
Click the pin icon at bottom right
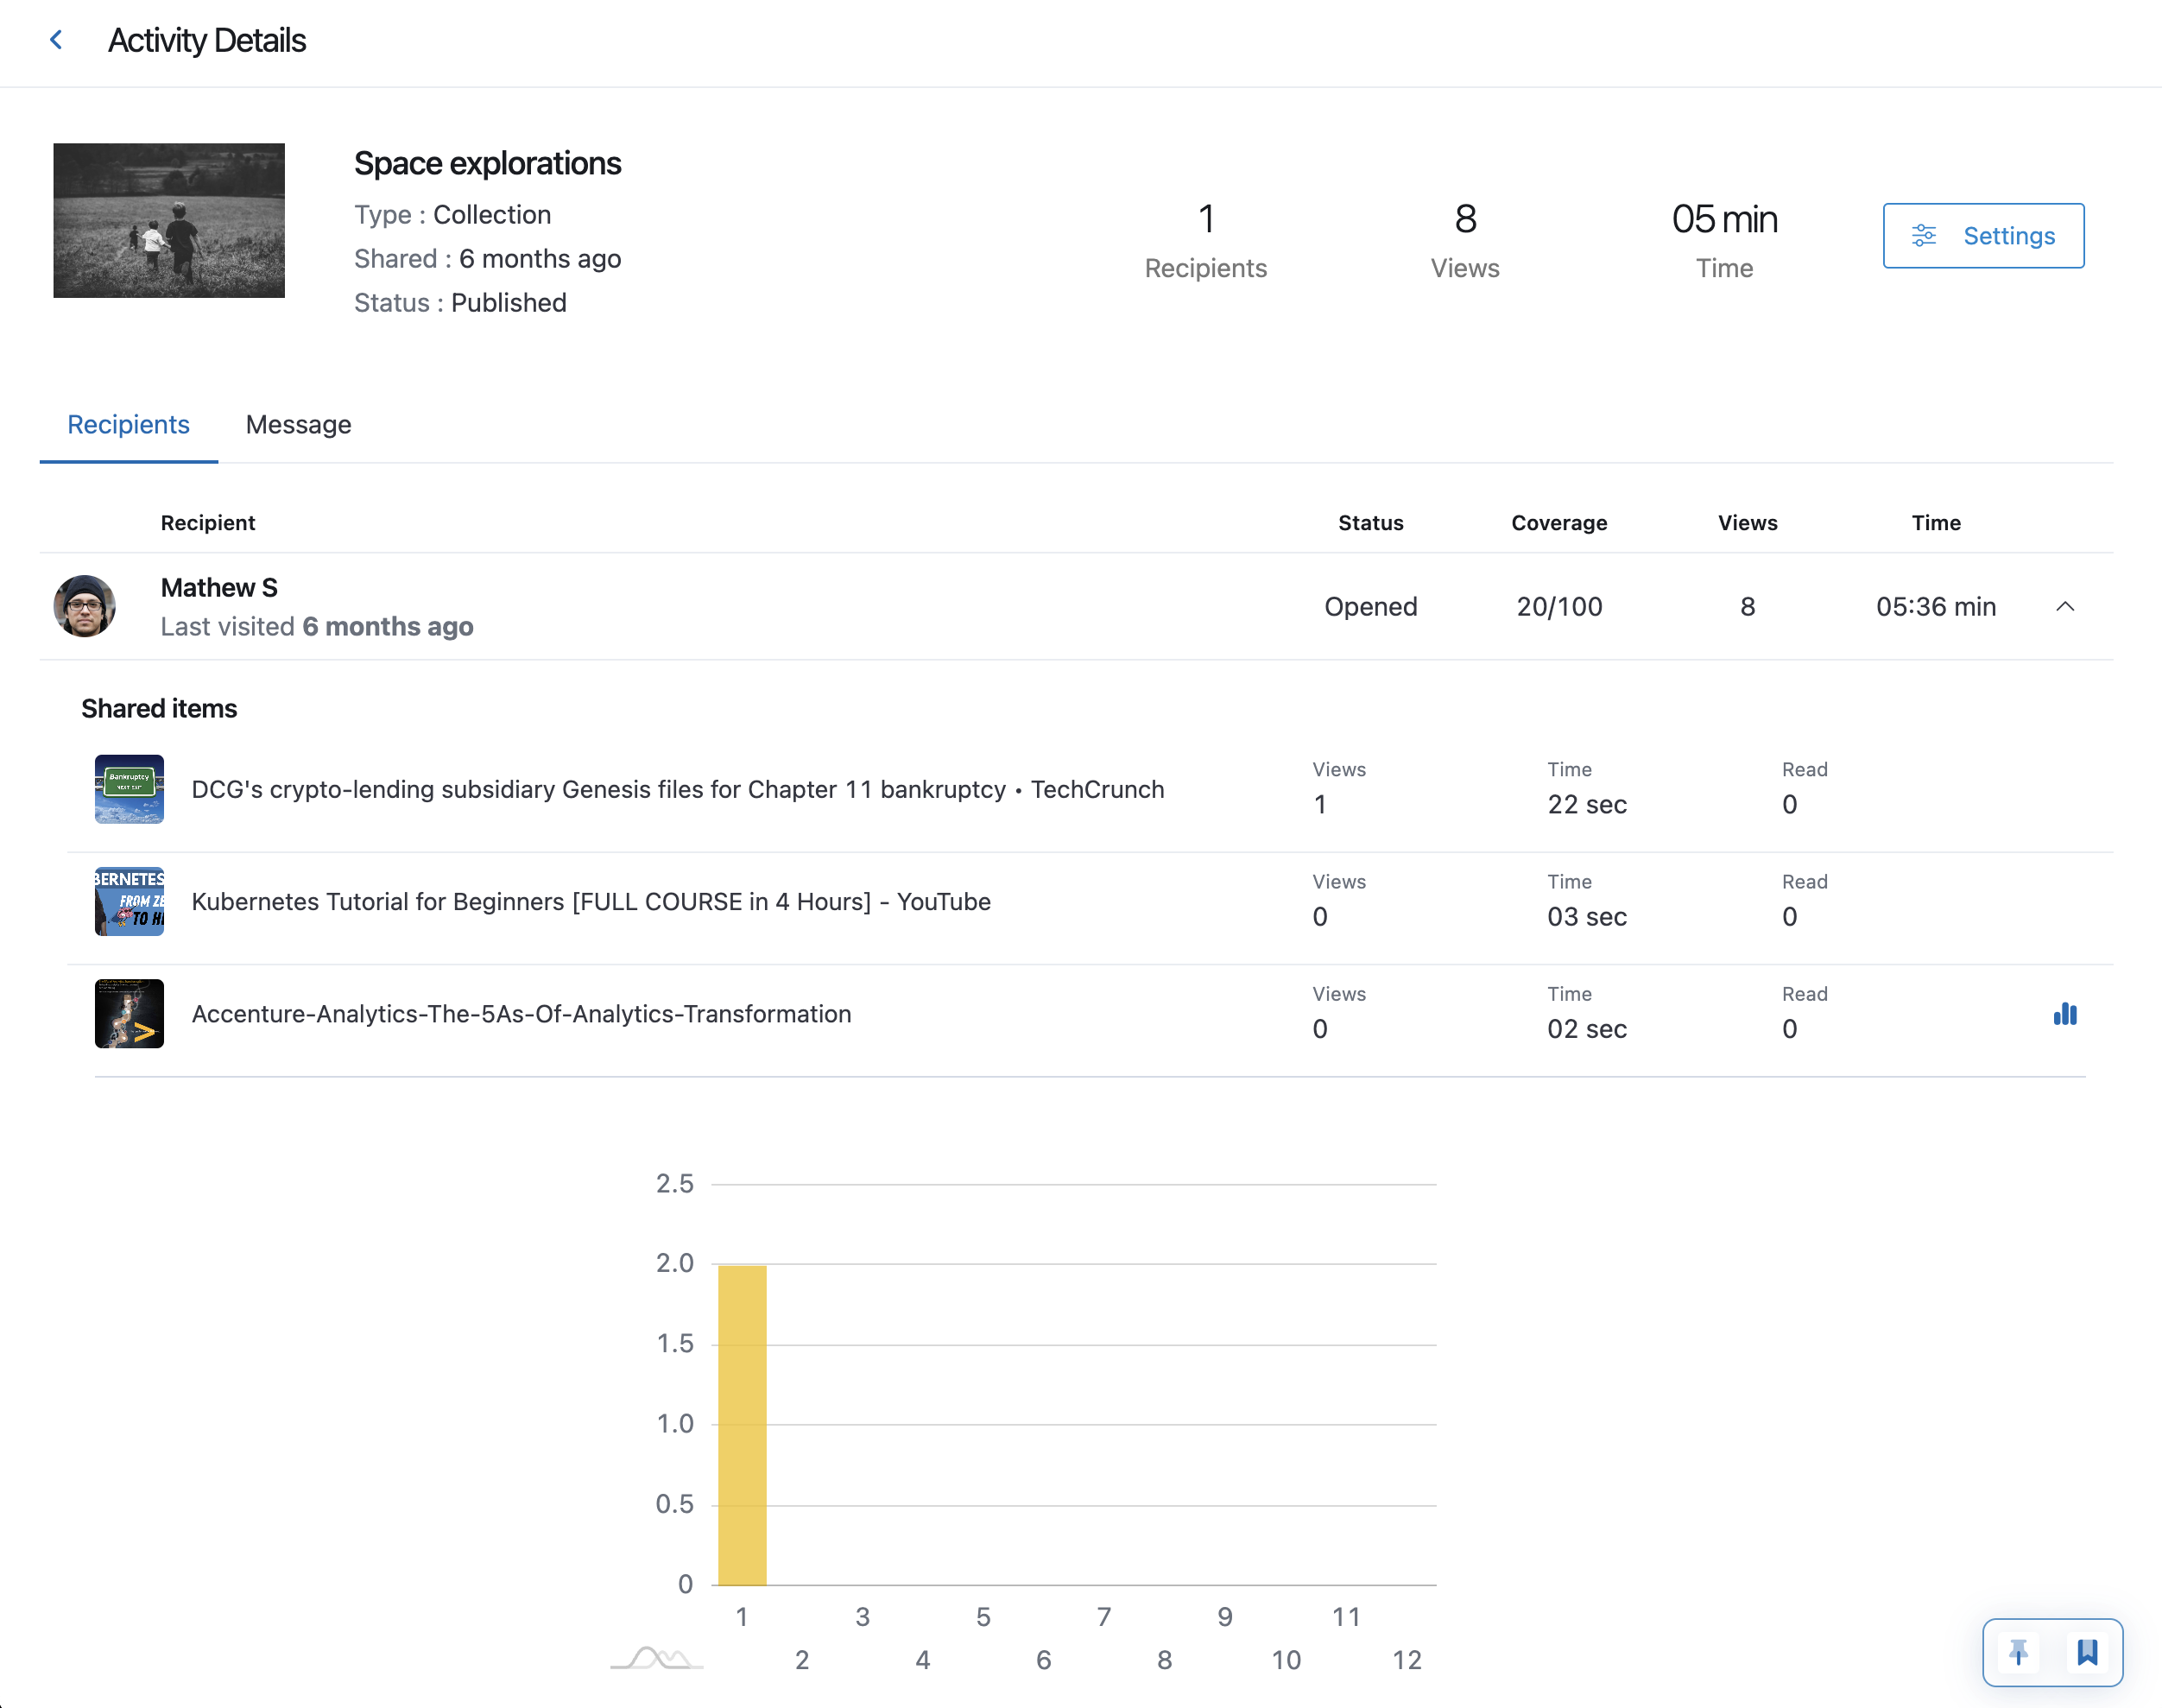point(2018,1652)
